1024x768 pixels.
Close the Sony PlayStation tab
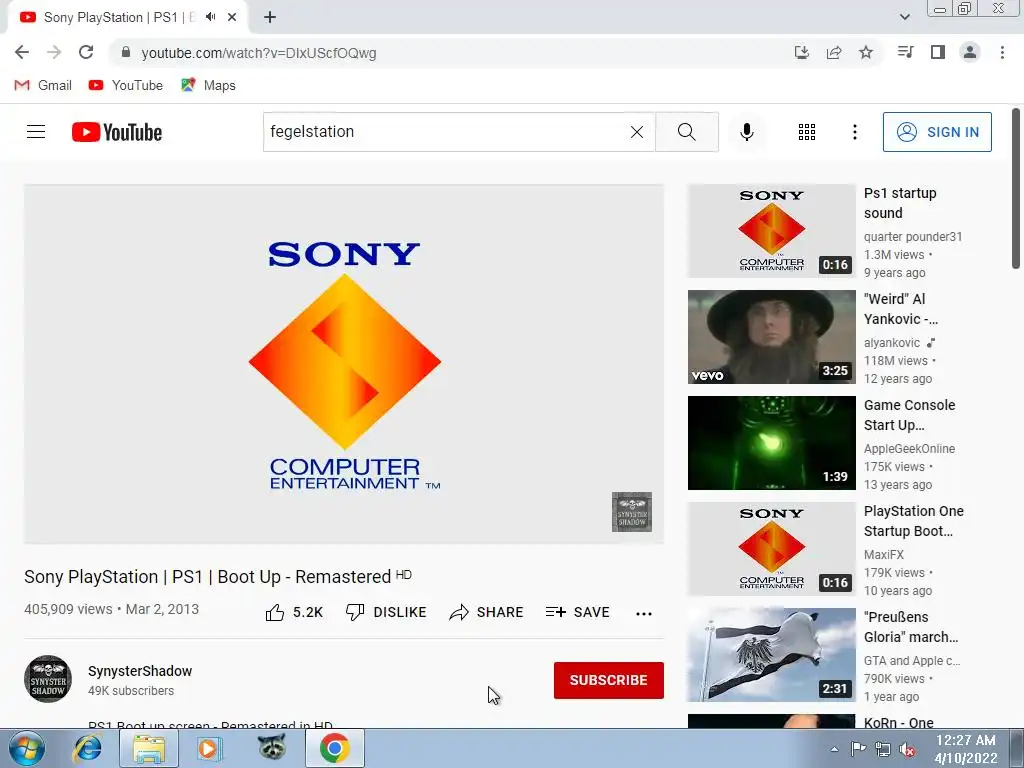pyautogui.click(x=232, y=17)
